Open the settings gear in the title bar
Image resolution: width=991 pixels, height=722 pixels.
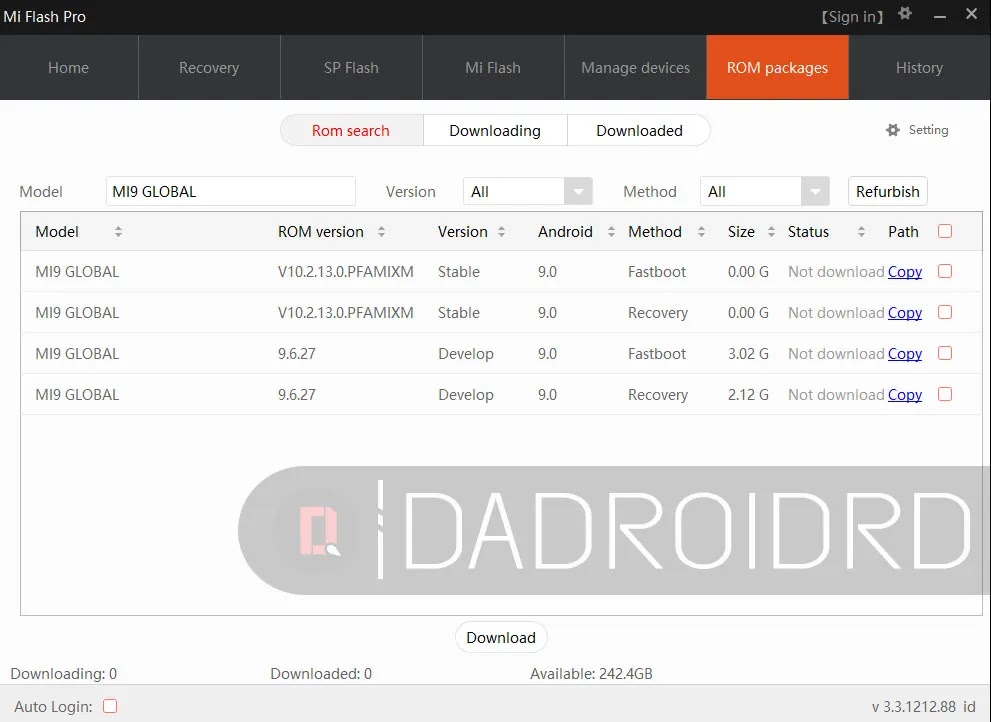point(905,15)
